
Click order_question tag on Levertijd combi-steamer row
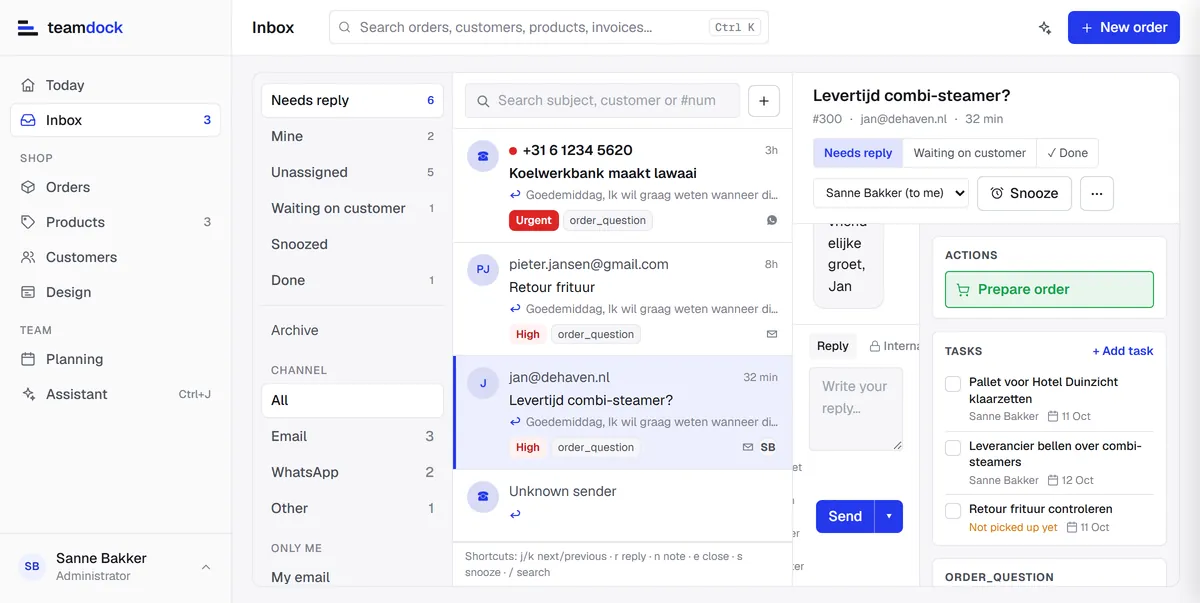(596, 447)
